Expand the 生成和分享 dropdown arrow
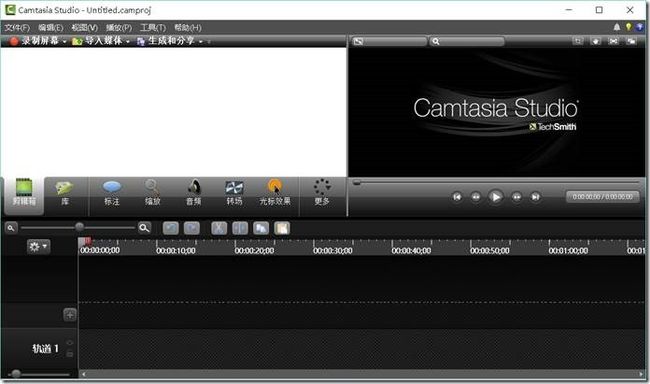Viewport: 650px width, 384px height. click(x=201, y=41)
